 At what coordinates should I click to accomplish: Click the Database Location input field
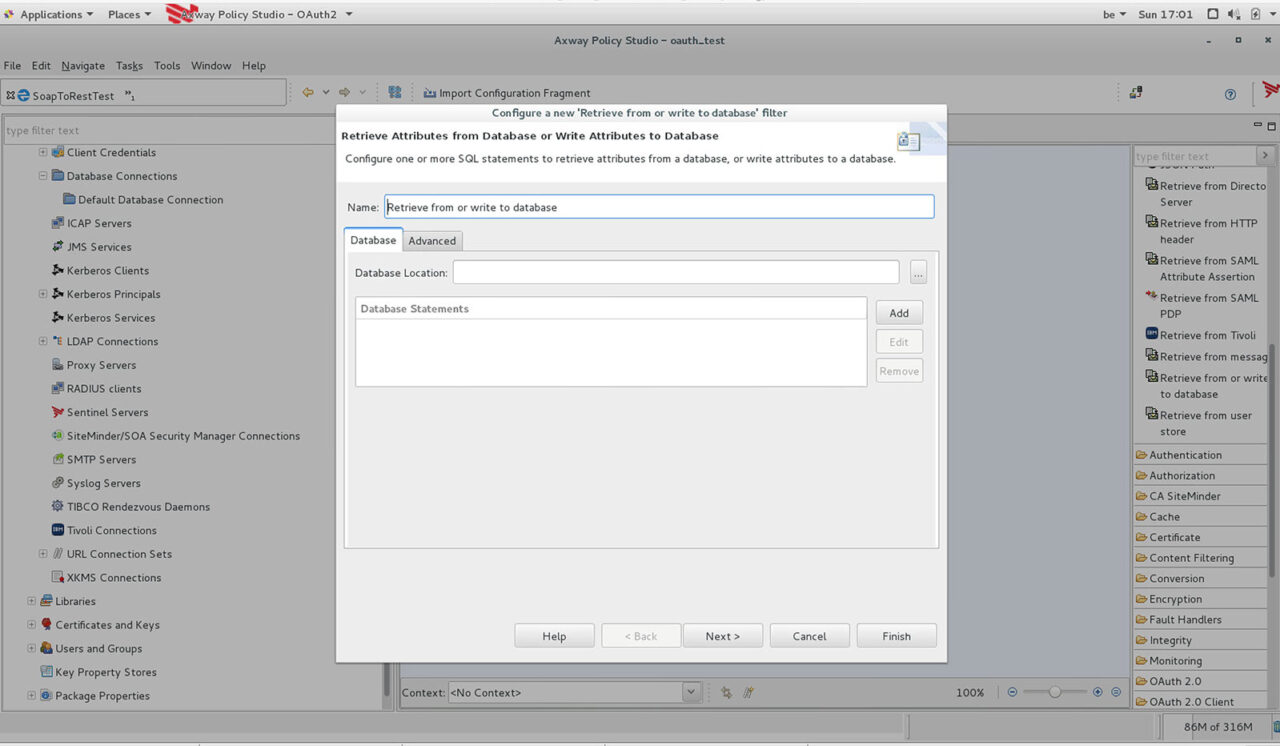[x=675, y=272]
